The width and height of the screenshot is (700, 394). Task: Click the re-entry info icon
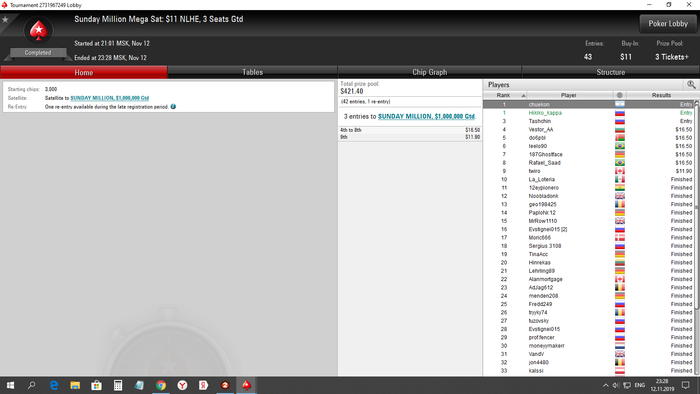point(173,107)
